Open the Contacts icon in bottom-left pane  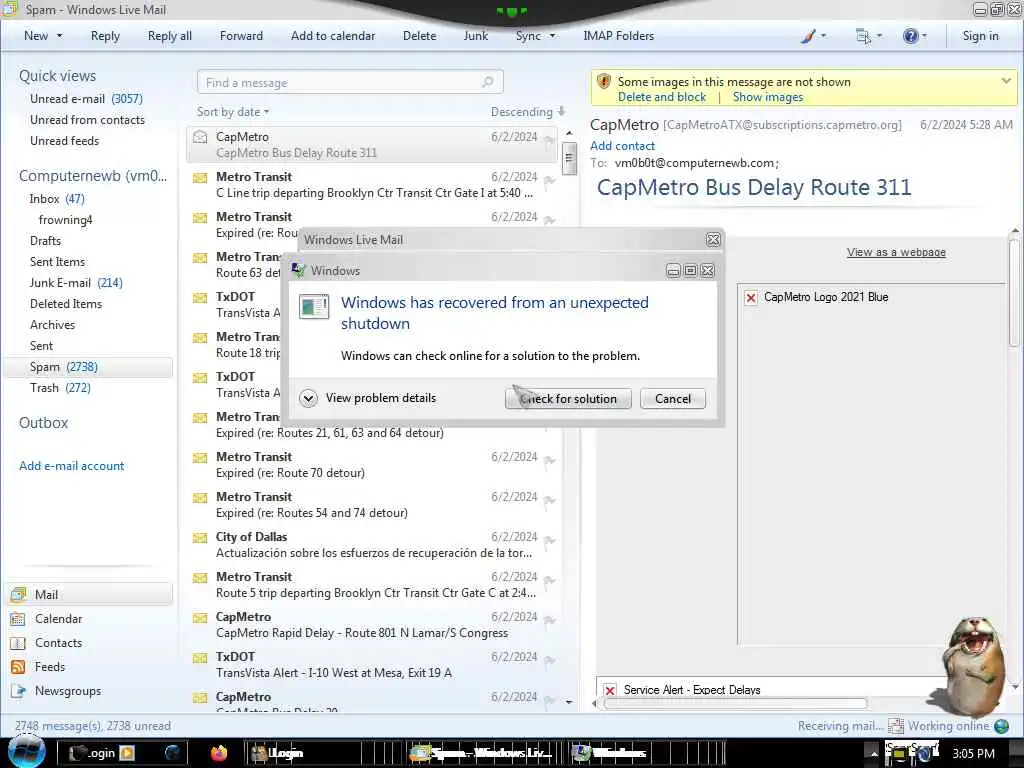(18, 643)
